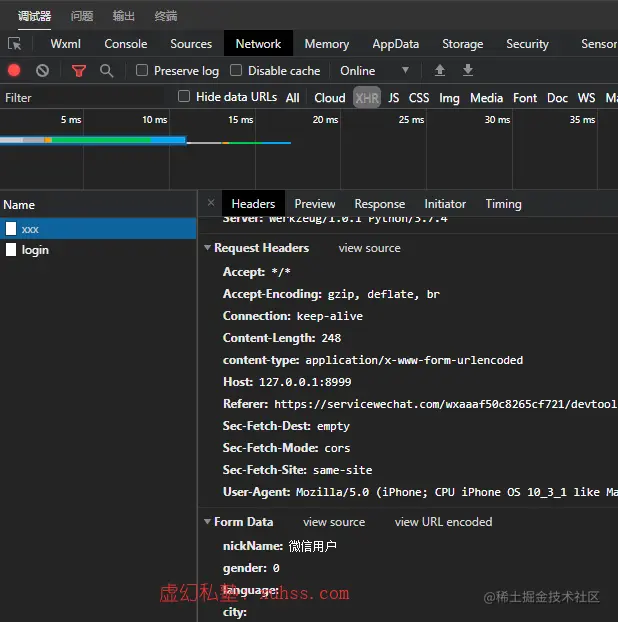The width and height of the screenshot is (618, 622).
Task: Filter requests by CSS
Action: 419,98
